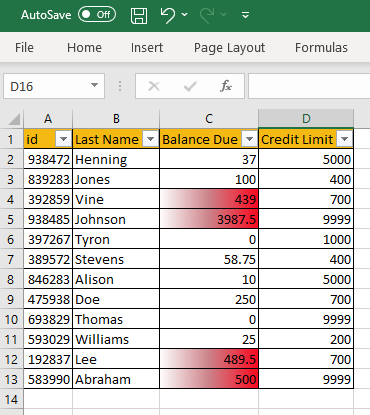The image size is (370, 415).
Task: Switch to the Home tab
Action: [x=84, y=48]
